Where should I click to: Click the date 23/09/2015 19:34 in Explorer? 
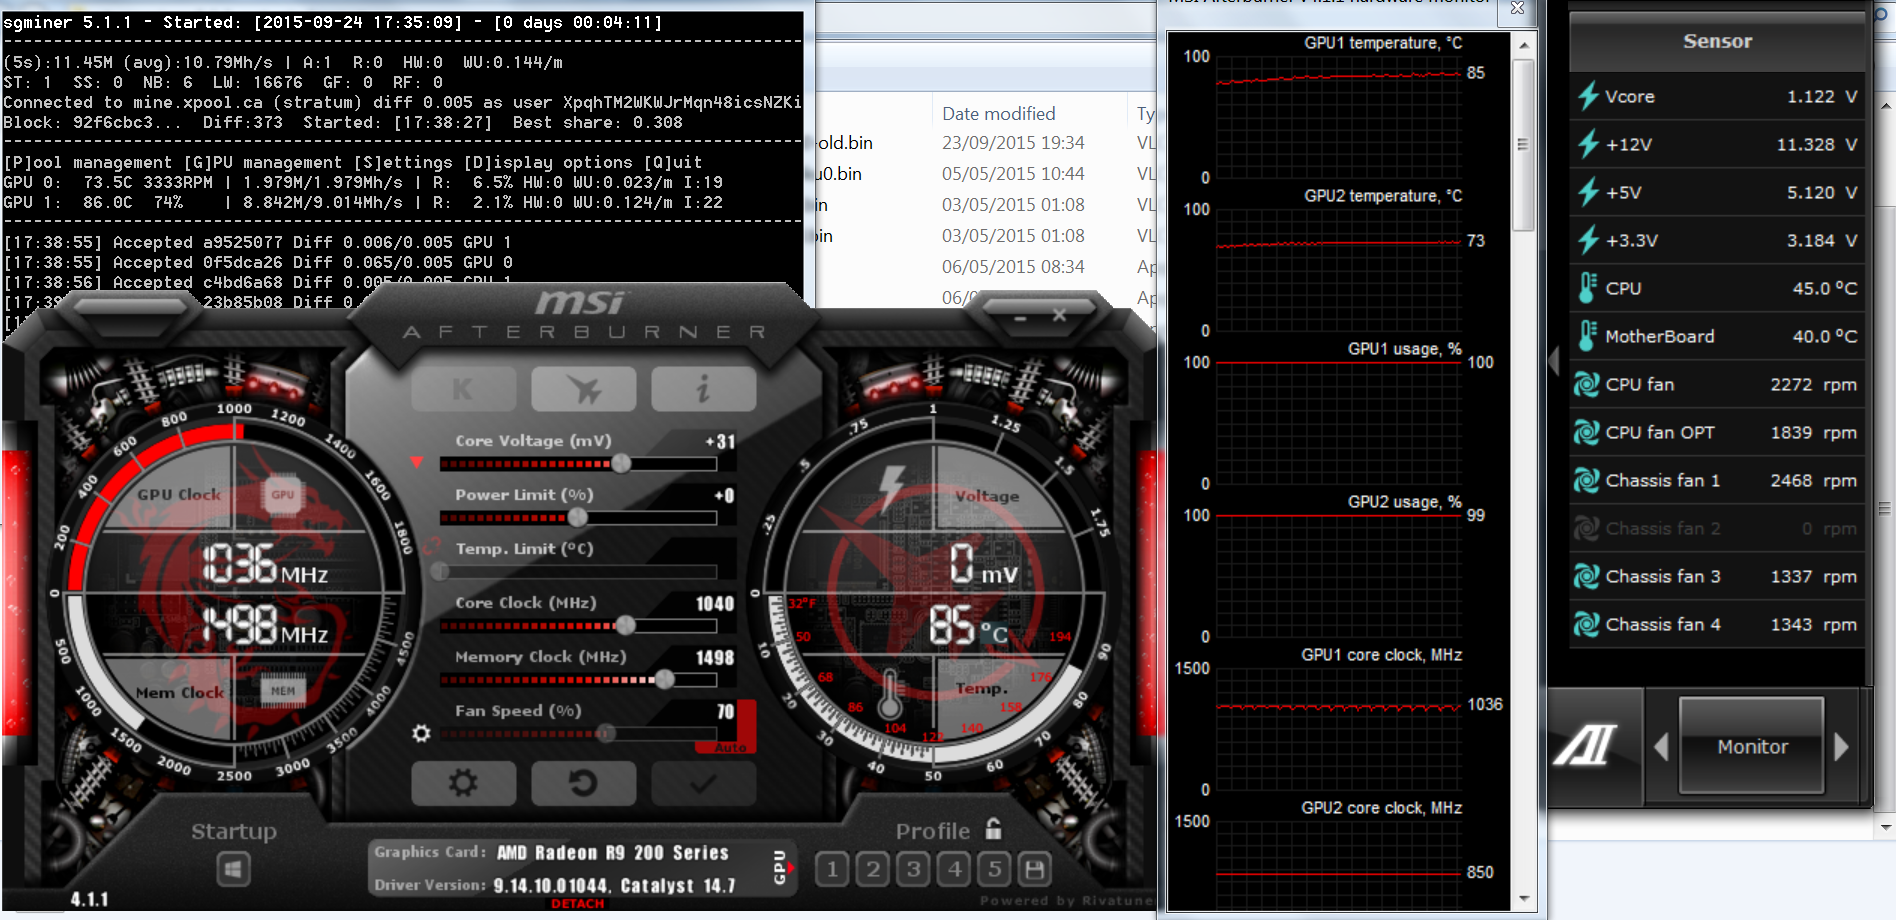1012,143
